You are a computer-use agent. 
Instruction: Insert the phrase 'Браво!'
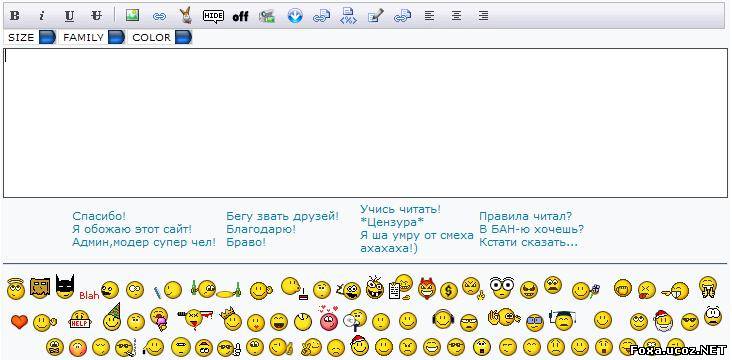(x=246, y=242)
